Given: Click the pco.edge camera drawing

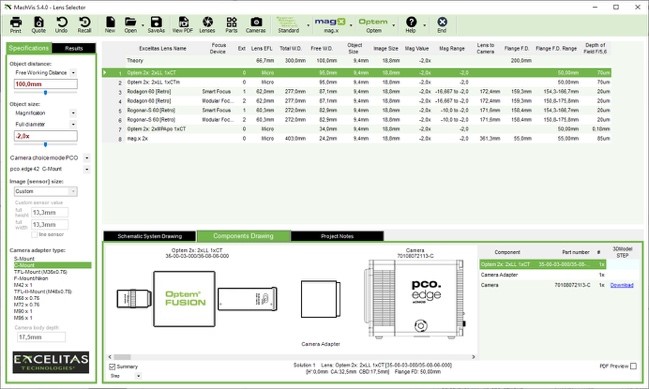Looking at the screenshot, I should point(414,298).
